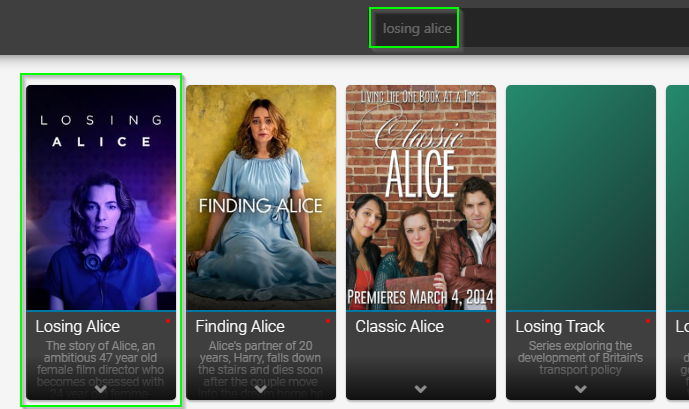The width and height of the screenshot is (689, 409).
Task: Click the red status dot on Finding Alice
Action: coord(328,321)
